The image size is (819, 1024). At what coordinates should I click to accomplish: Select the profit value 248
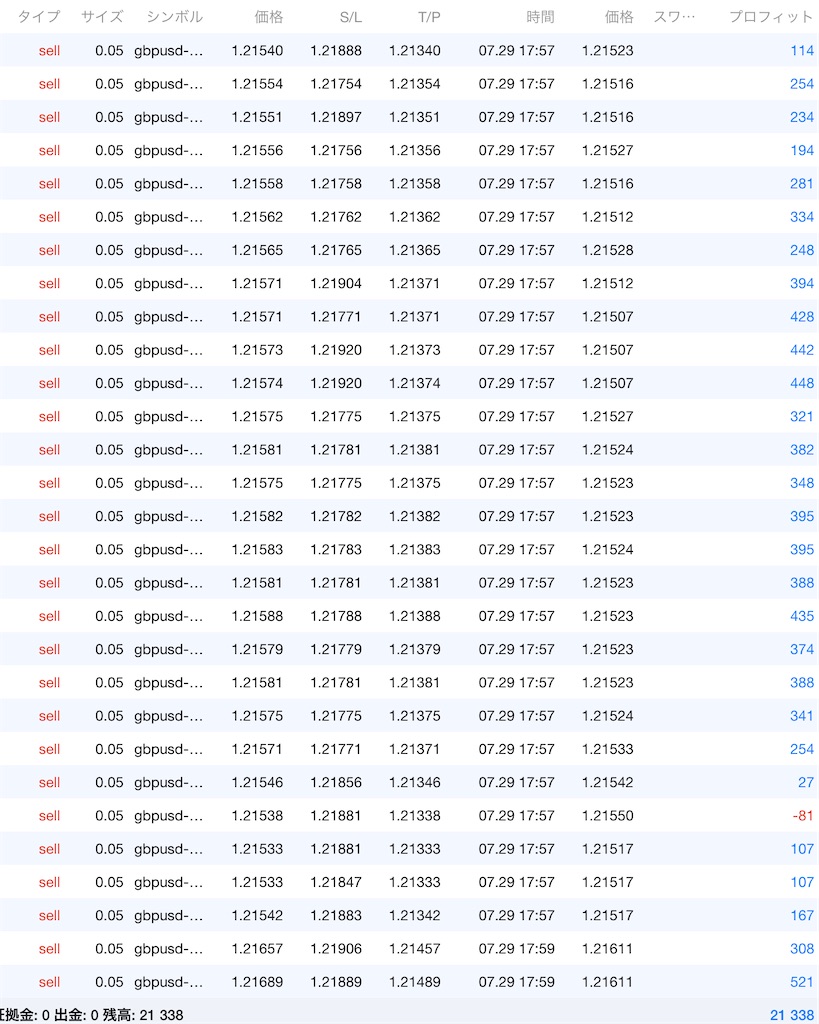coord(802,250)
